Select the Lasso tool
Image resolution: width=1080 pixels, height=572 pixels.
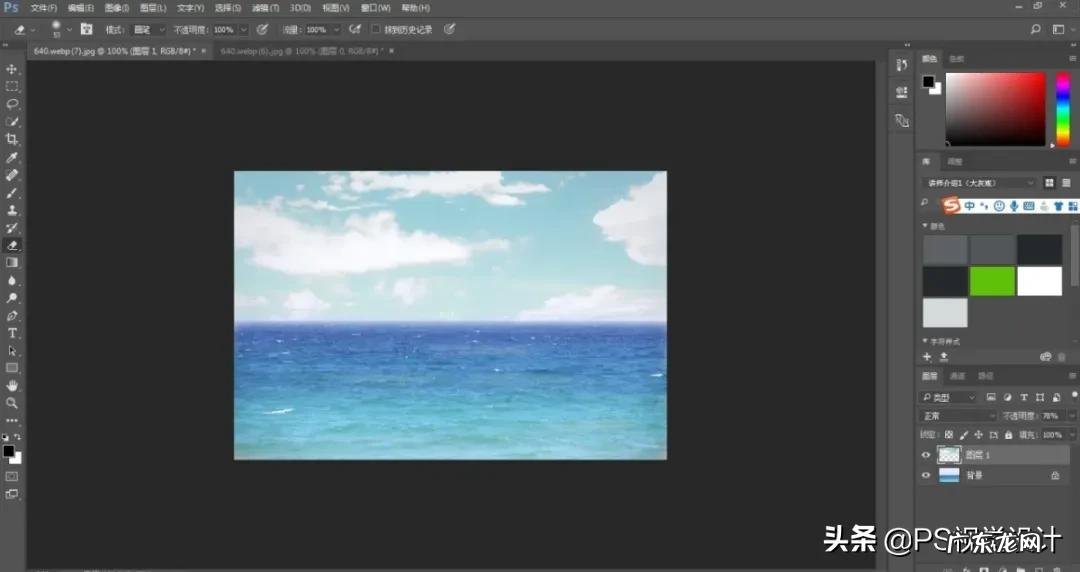pos(12,104)
